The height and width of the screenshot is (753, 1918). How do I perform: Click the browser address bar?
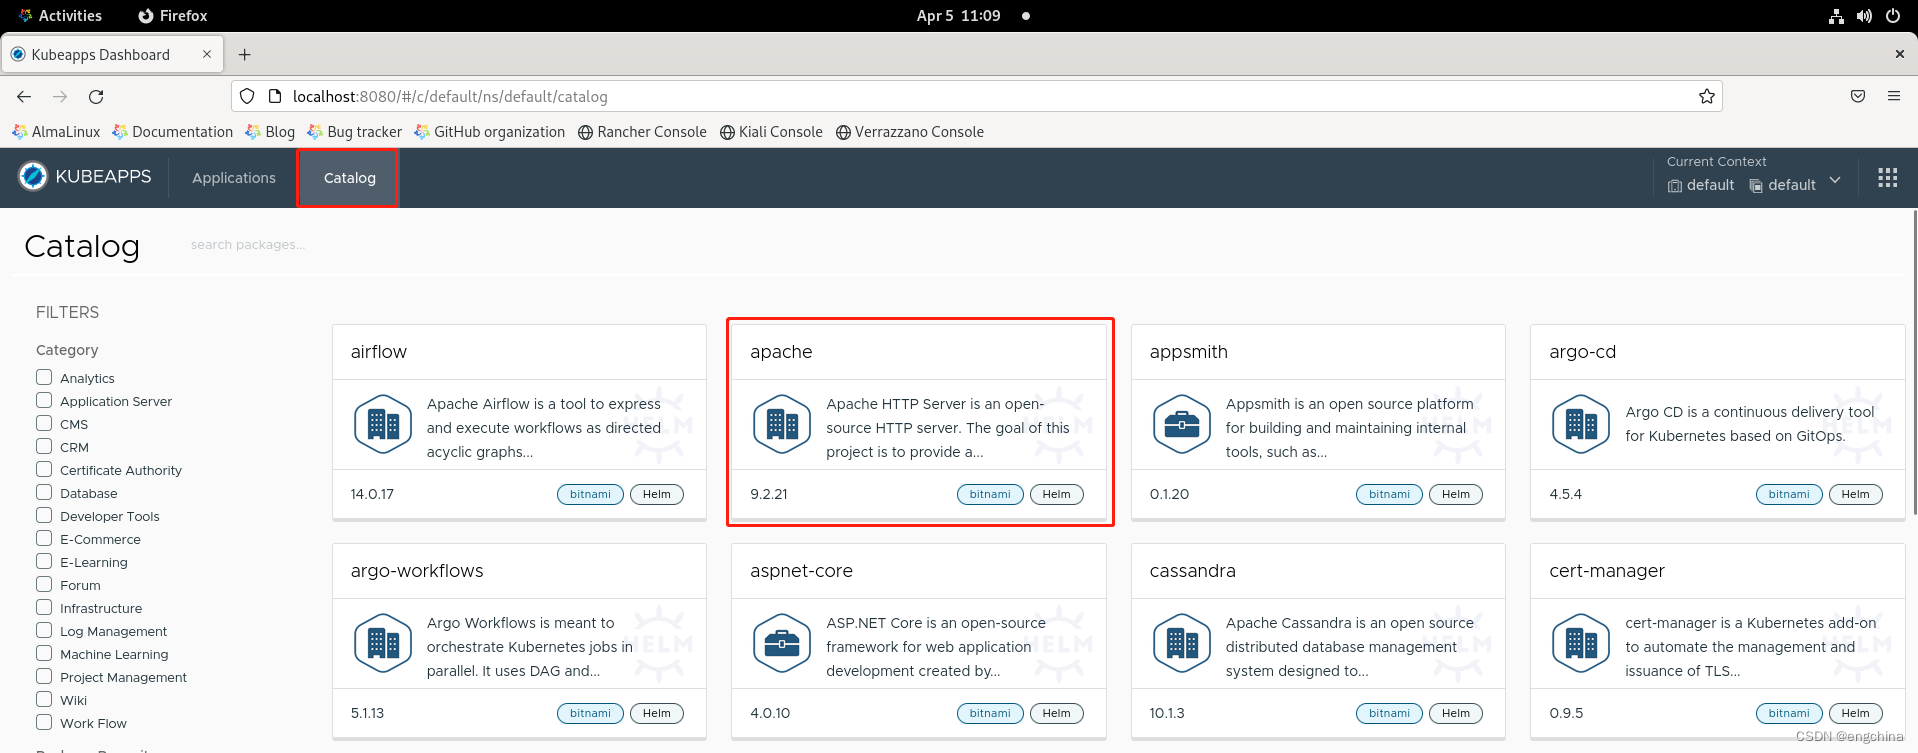coord(977,97)
